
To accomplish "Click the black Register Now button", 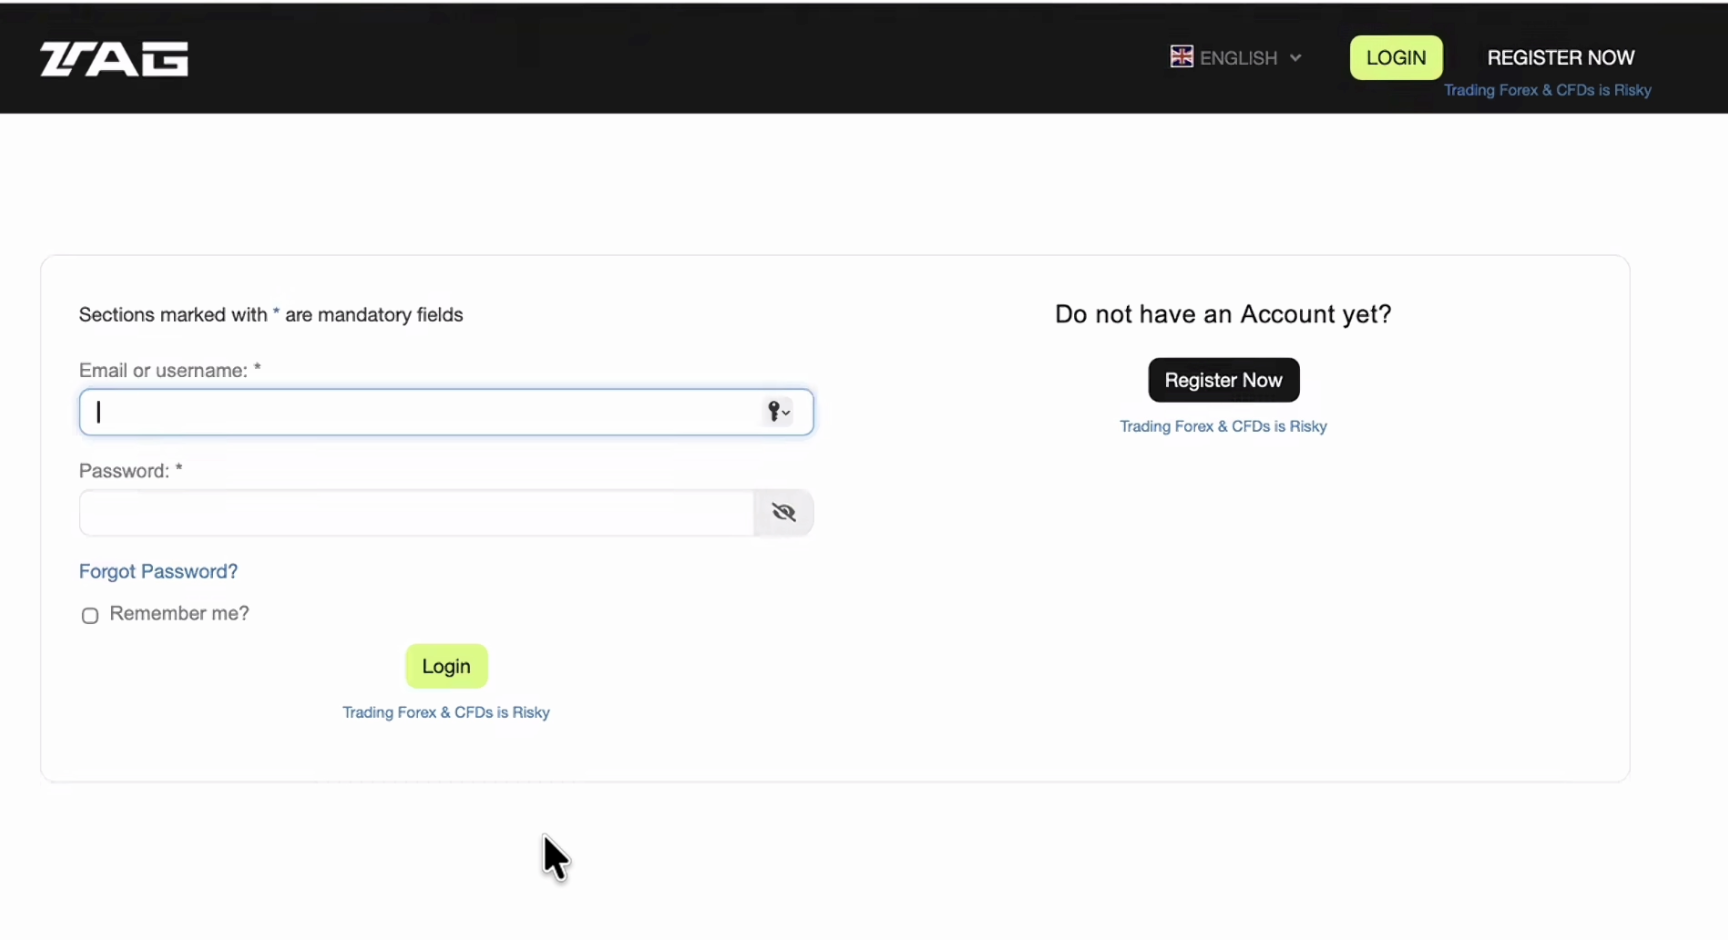I will 1223,380.
